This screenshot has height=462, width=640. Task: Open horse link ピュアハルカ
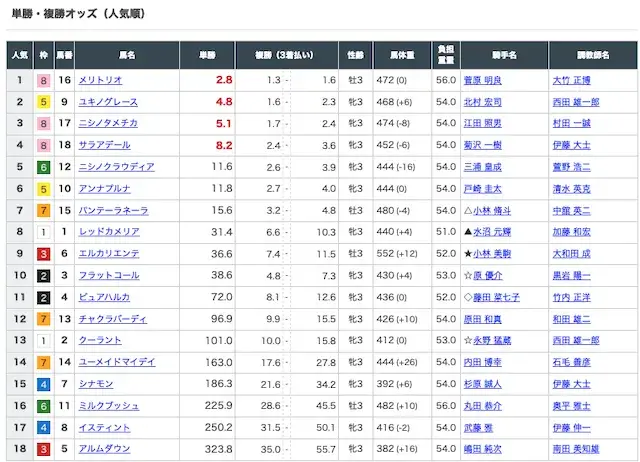coord(104,297)
